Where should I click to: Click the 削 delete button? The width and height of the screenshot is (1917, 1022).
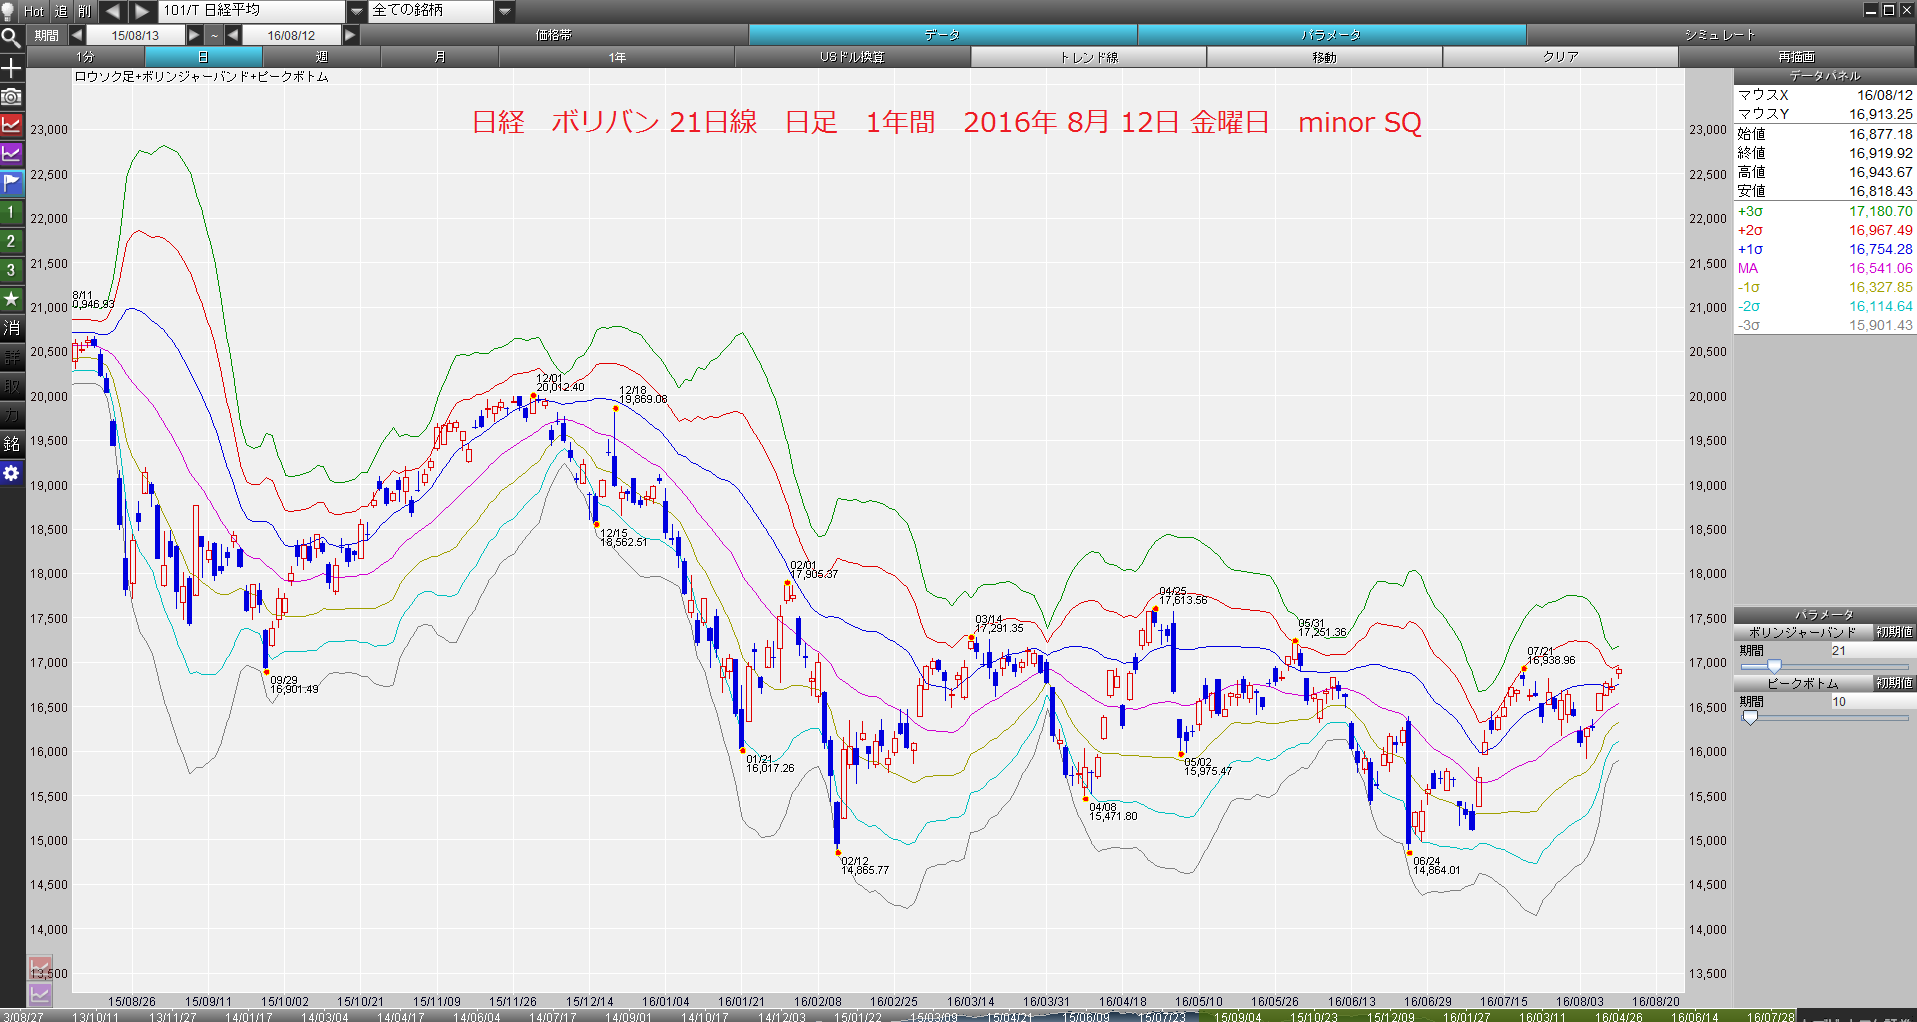[x=85, y=11]
